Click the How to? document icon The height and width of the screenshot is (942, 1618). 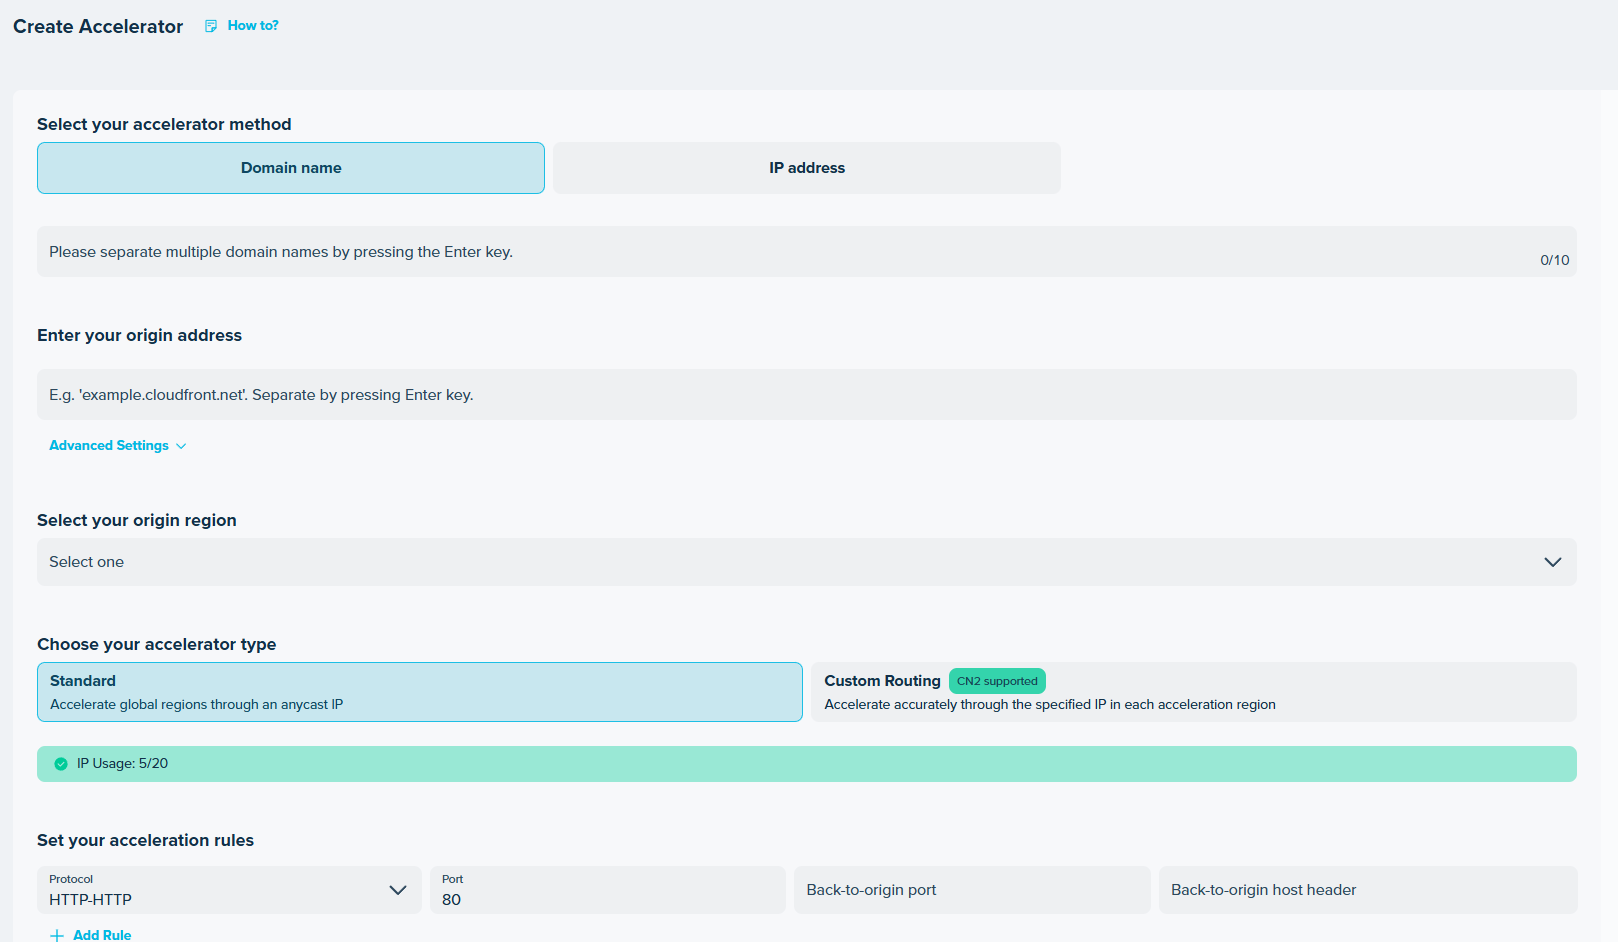click(x=211, y=26)
